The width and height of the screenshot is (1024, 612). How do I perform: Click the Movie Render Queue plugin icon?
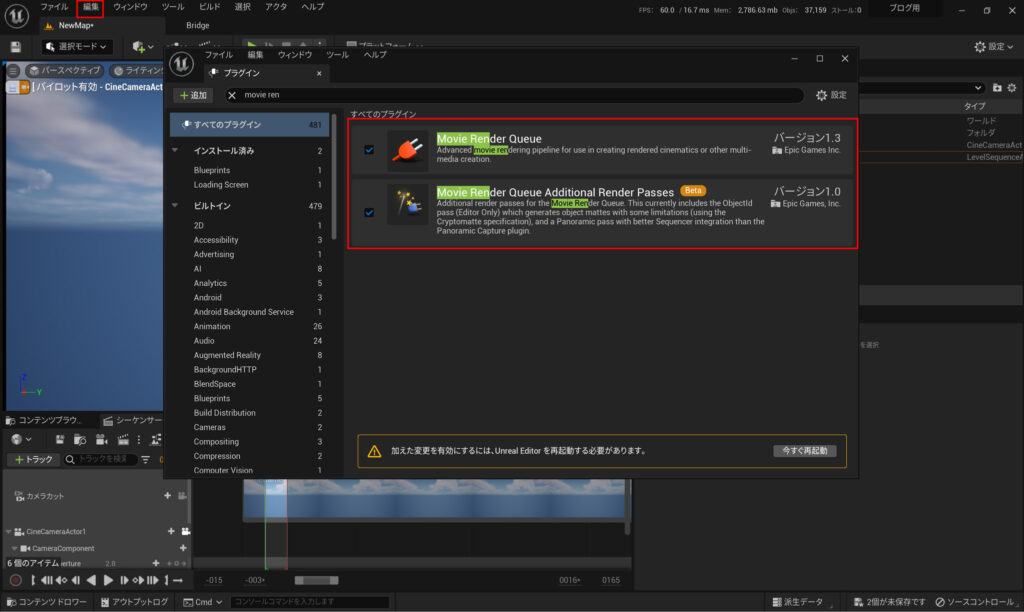(x=407, y=150)
